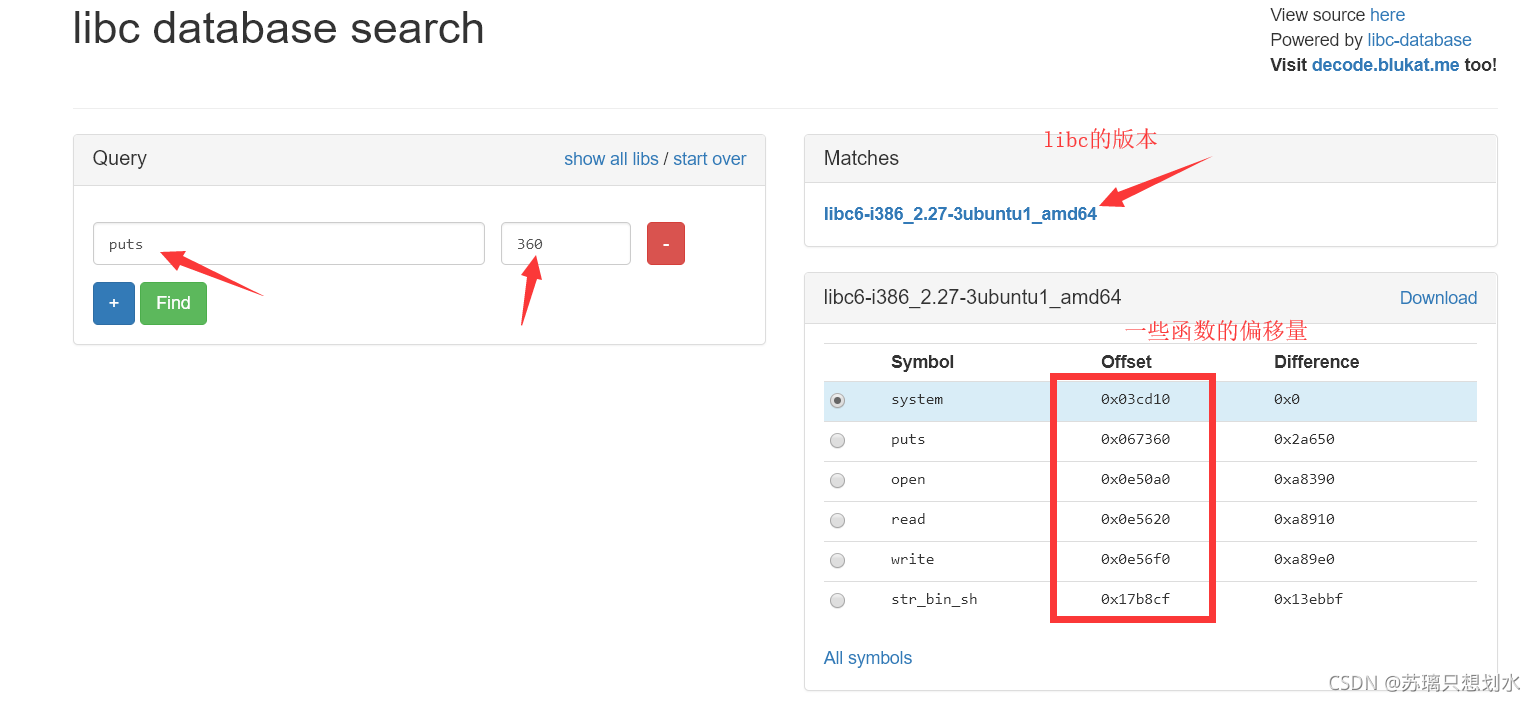The width and height of the screenshot is (1536, 701).
Task: Focus the address field containing 360
Action: pos(566,244)
